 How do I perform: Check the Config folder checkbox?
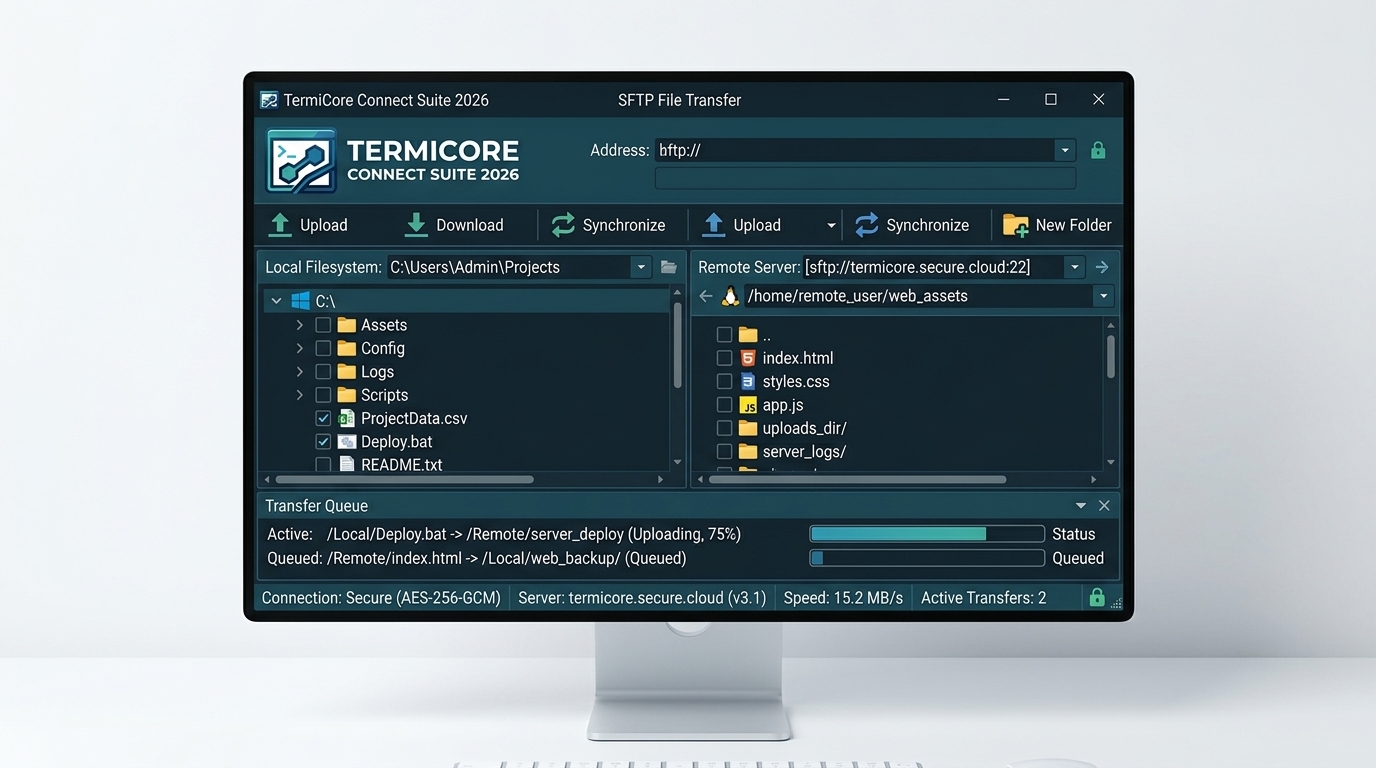pyautogui.click(x=323, y=348)
